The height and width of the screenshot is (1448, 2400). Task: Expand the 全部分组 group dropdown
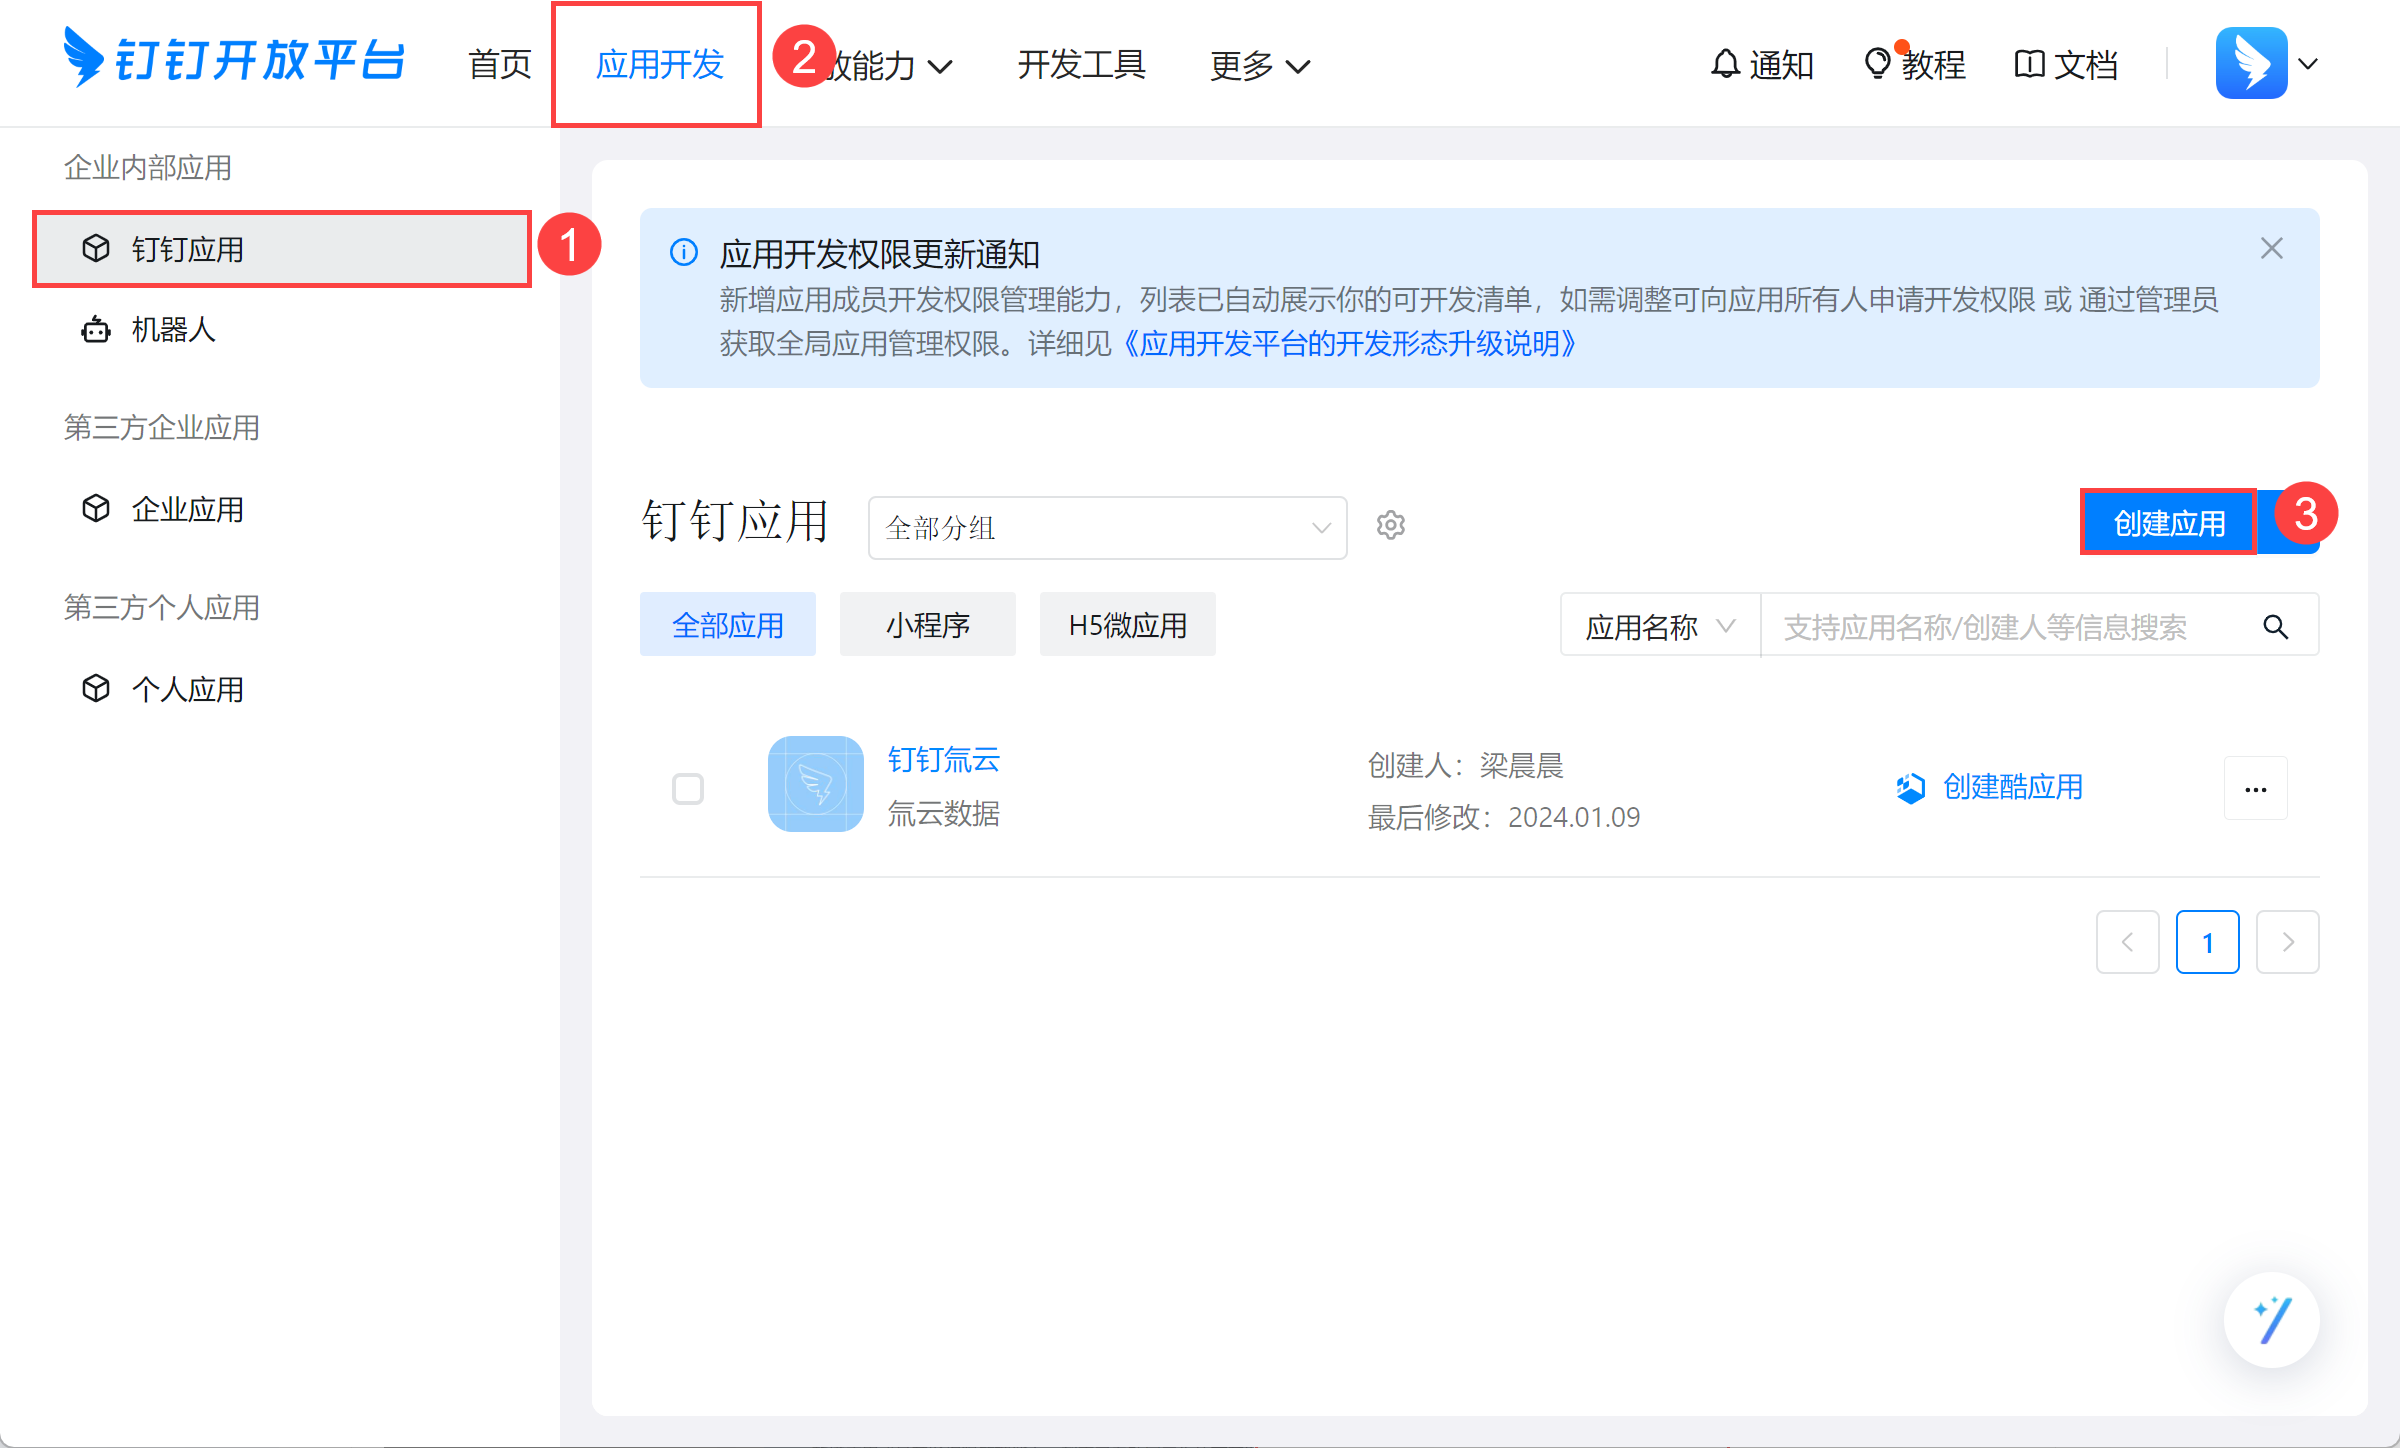pos(1107,527)
